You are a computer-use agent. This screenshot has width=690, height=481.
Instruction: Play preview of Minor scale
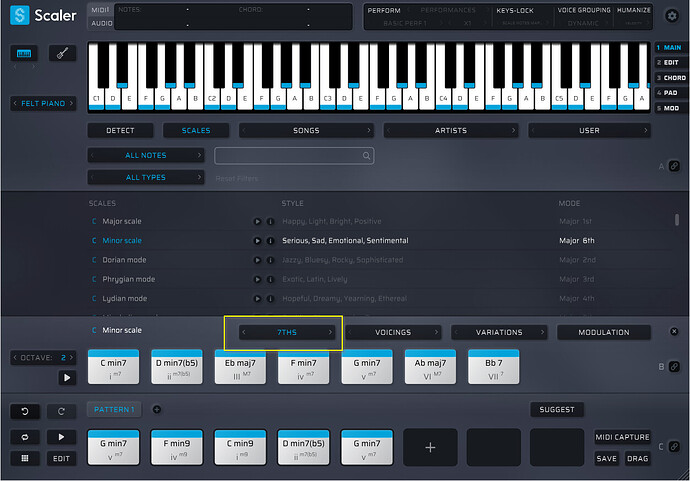[x=257, y=241]
